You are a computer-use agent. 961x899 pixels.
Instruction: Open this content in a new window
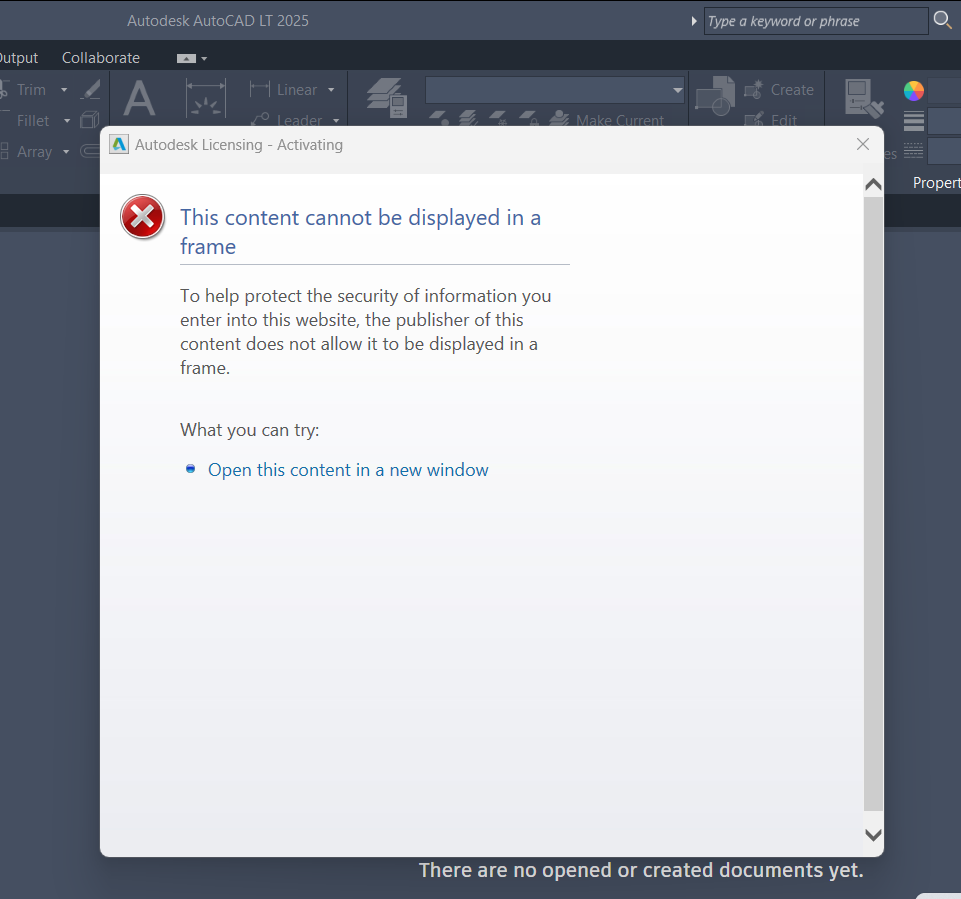pyautogui.click(x=347, y=469)
